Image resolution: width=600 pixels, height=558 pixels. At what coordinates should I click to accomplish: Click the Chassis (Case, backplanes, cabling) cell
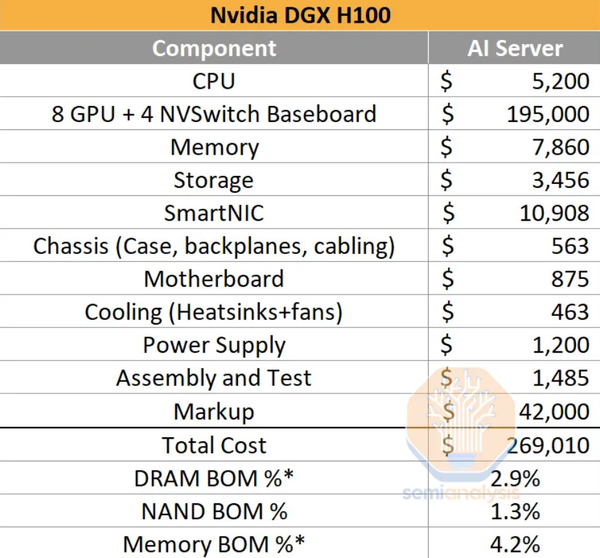[214, 246]
